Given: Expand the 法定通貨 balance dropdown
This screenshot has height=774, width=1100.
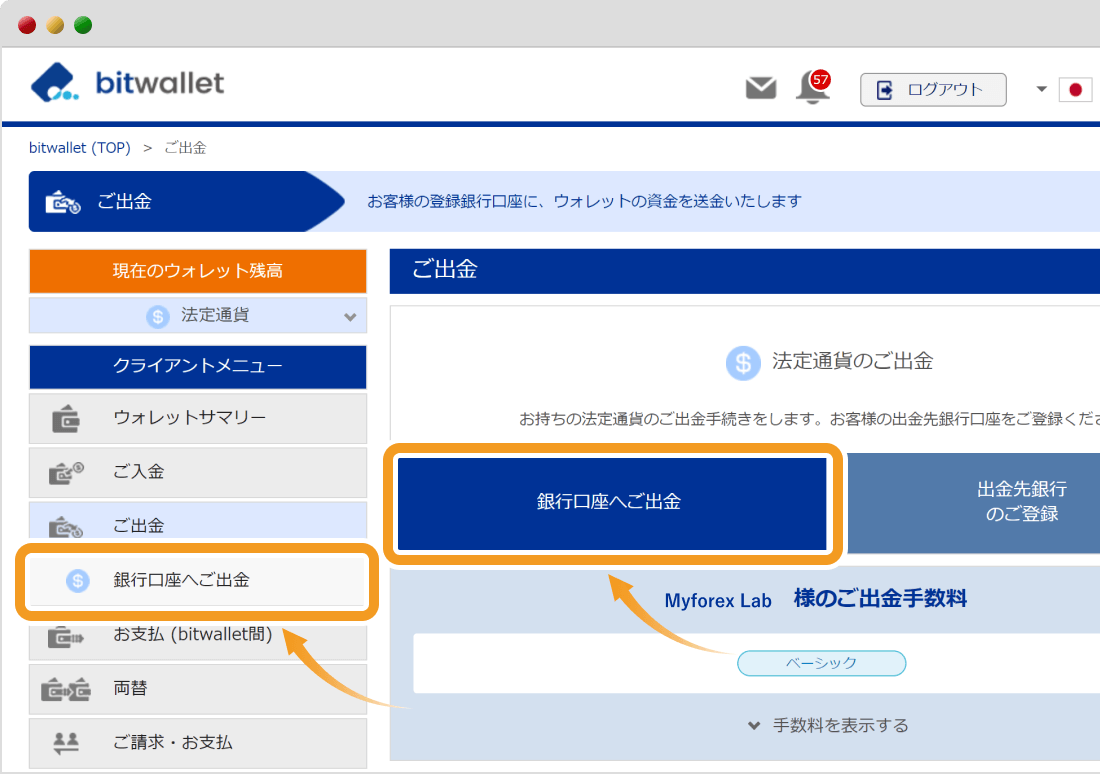Looking at the screenshot, I should click(198, 316).
